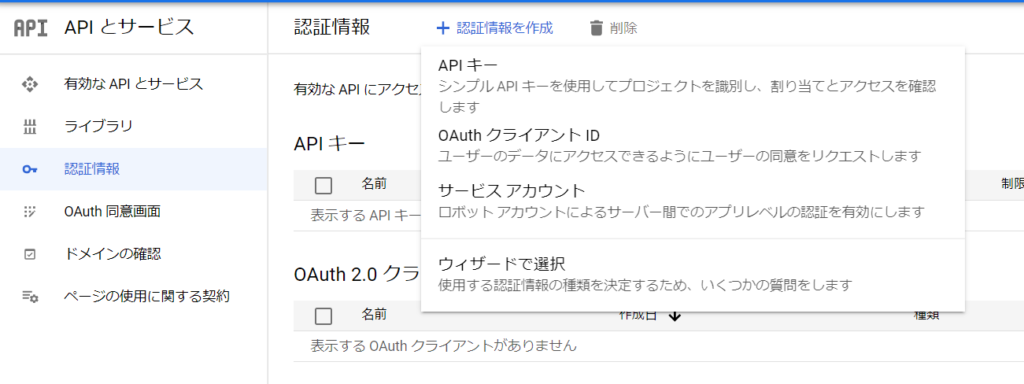Tick the select-all checkbox in OAuth 2.0 table

(323, 316)
